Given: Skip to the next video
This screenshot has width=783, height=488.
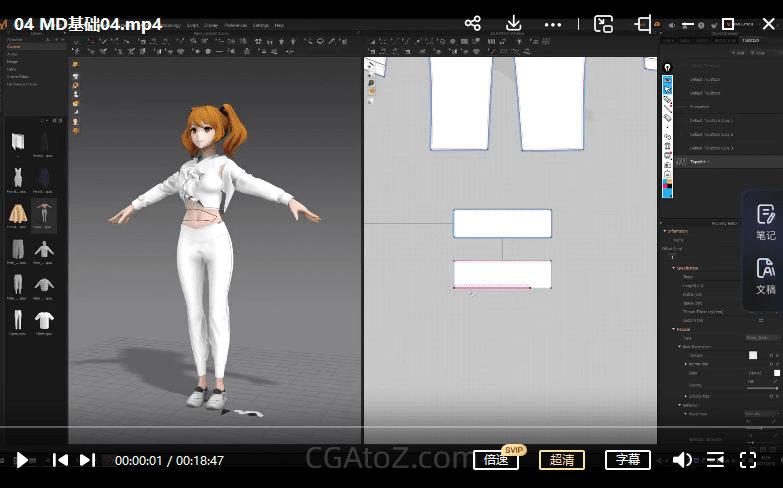Looking at the screenshot, I should (x=87, y=460).
